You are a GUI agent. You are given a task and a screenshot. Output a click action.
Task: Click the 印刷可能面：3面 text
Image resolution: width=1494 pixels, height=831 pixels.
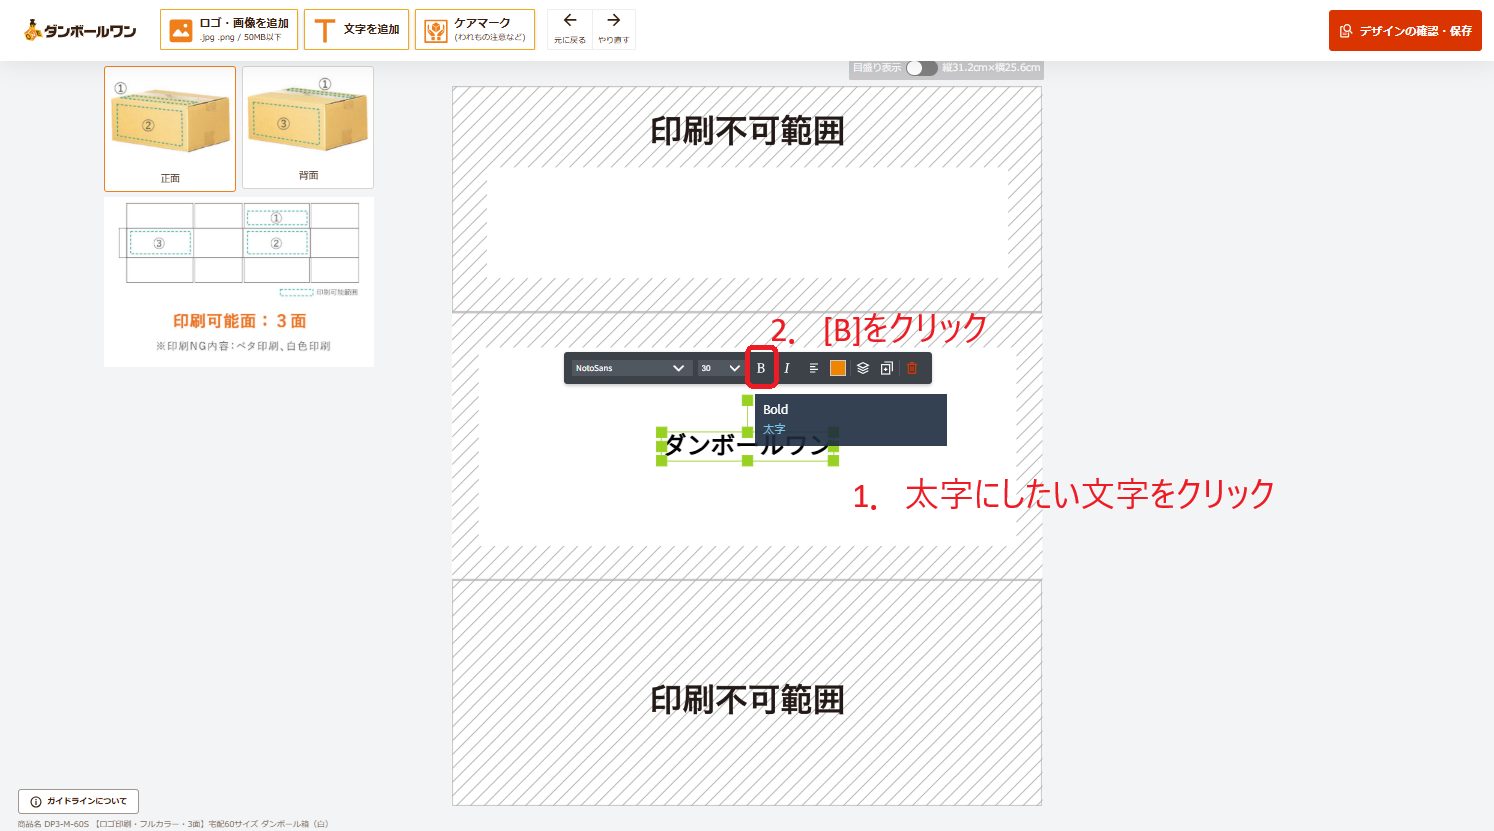[239, 321]
